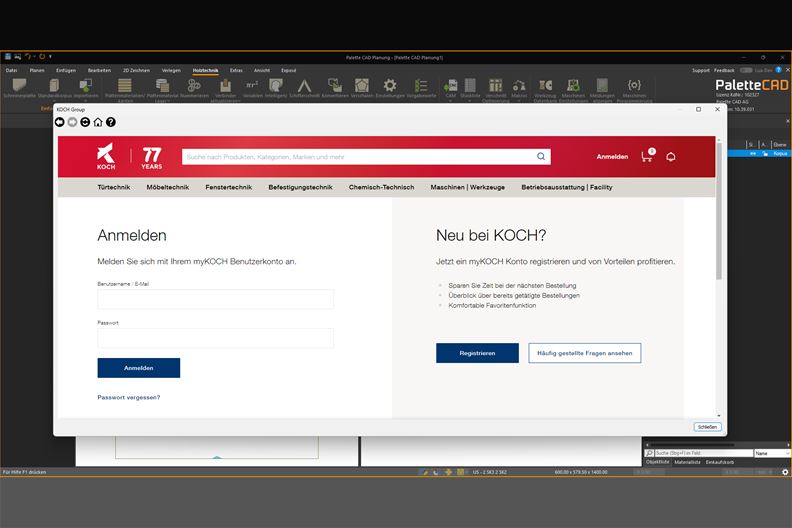Open Werkzeug Datenbank ribbon icon
Viewport: 792px width, 528px height.
(546, 85)
